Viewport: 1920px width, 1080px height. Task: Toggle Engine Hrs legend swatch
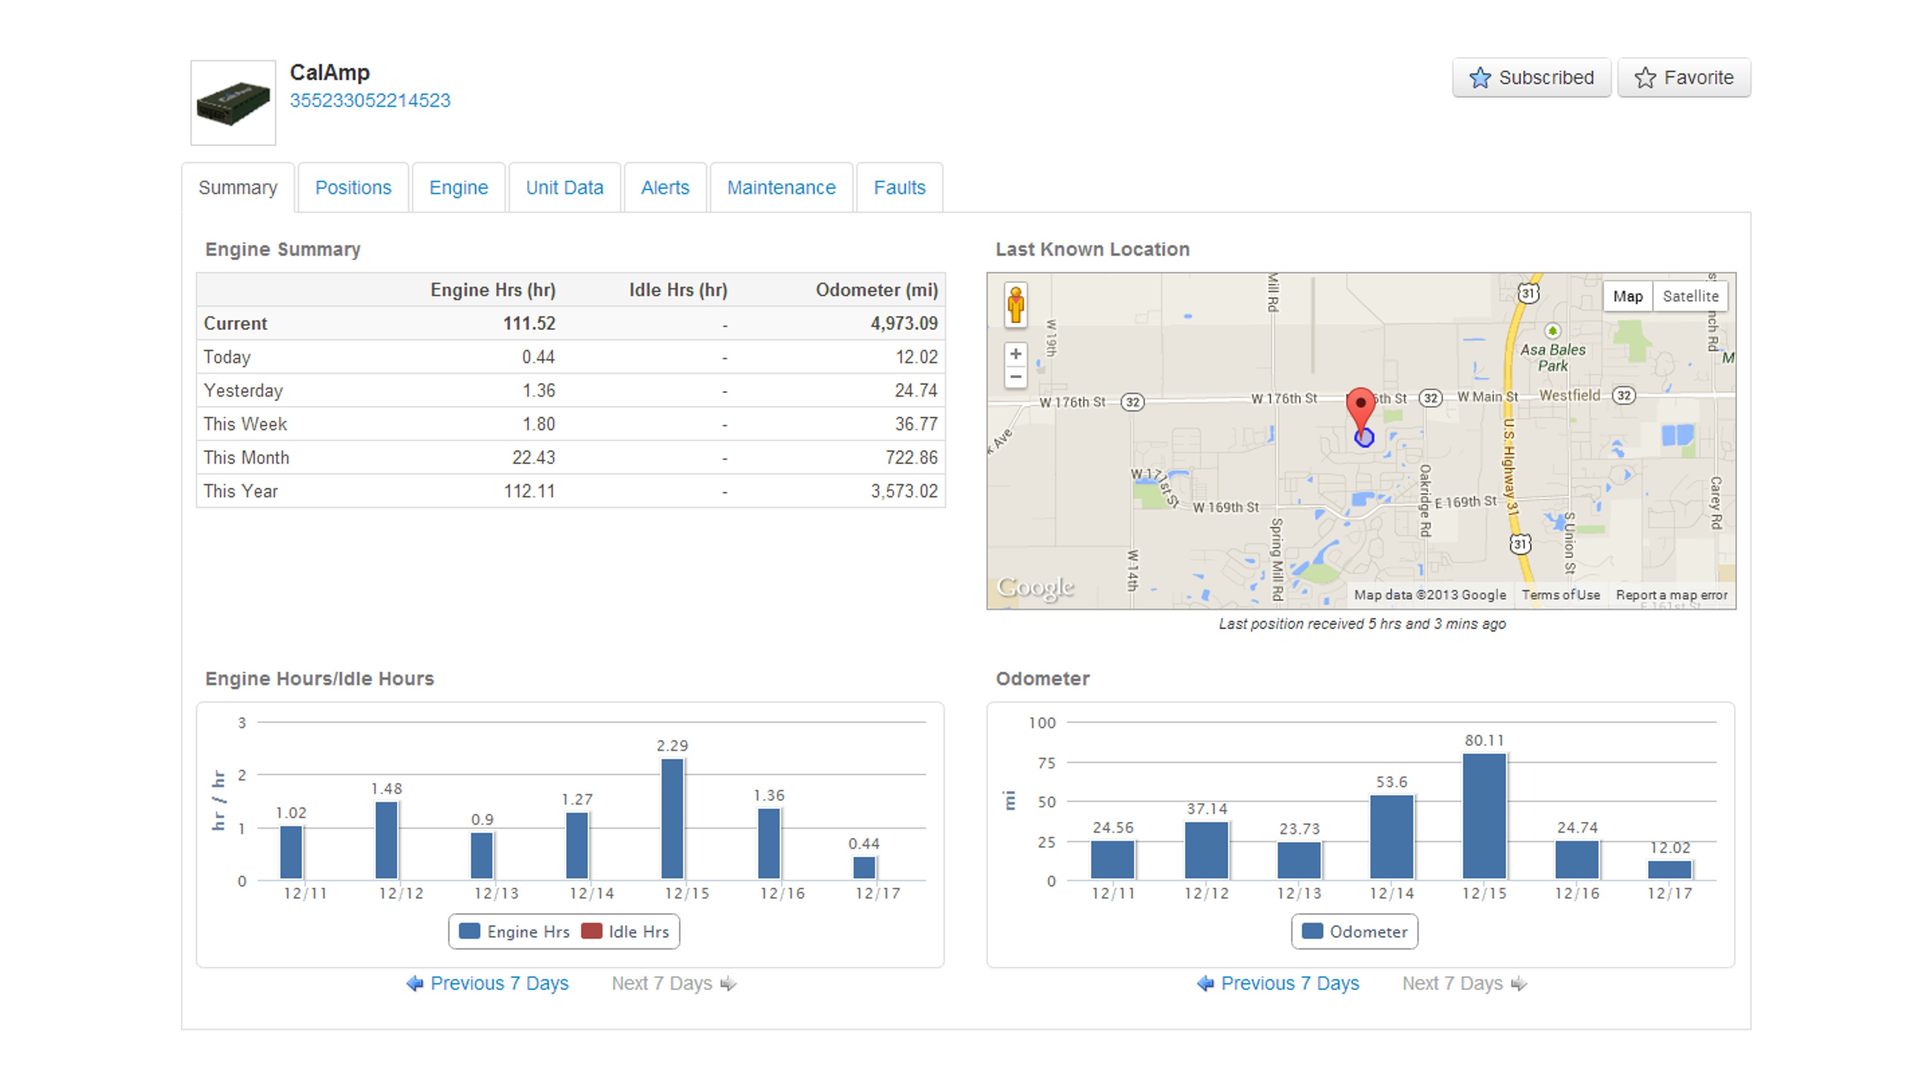tap(469, 931)
